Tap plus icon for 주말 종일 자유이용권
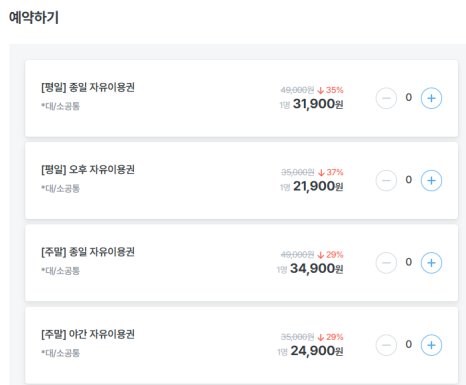Image resolution: width=466 pixels, height=385 pixels. click(431, 263)
